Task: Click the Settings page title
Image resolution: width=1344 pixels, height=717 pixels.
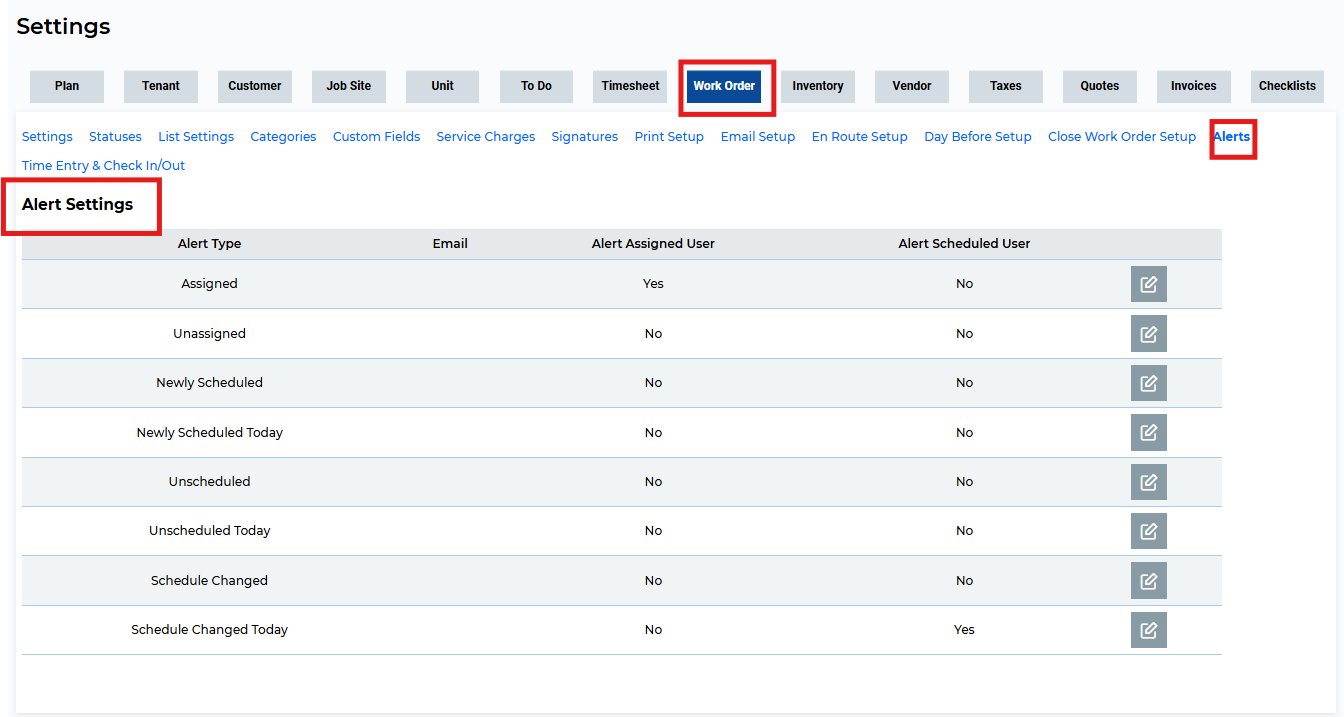Action: pos(63,27)
